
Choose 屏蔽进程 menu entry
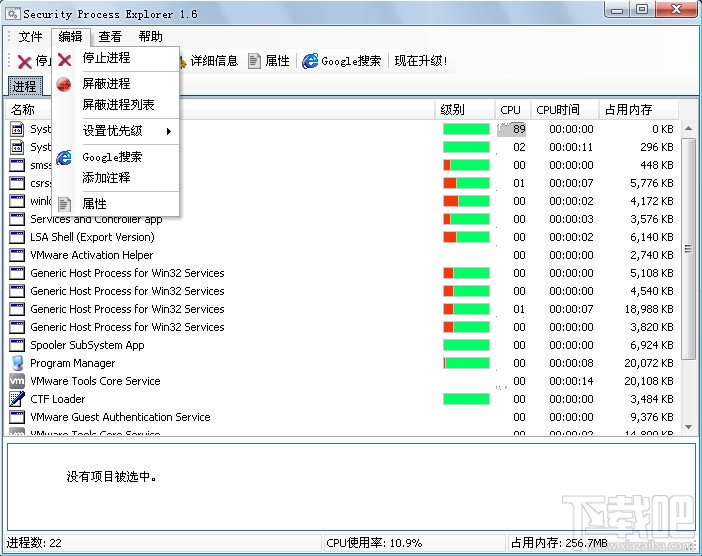point(116,84)
